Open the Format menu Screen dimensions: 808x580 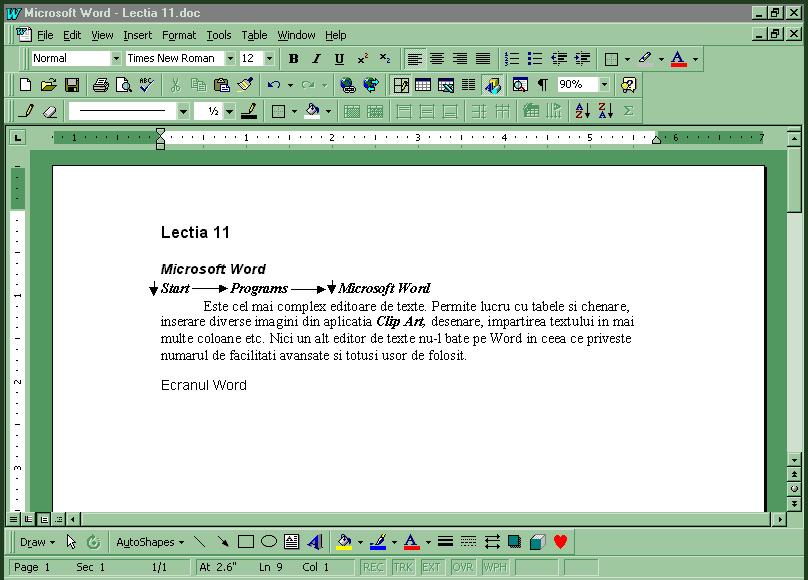click(179, 35)
